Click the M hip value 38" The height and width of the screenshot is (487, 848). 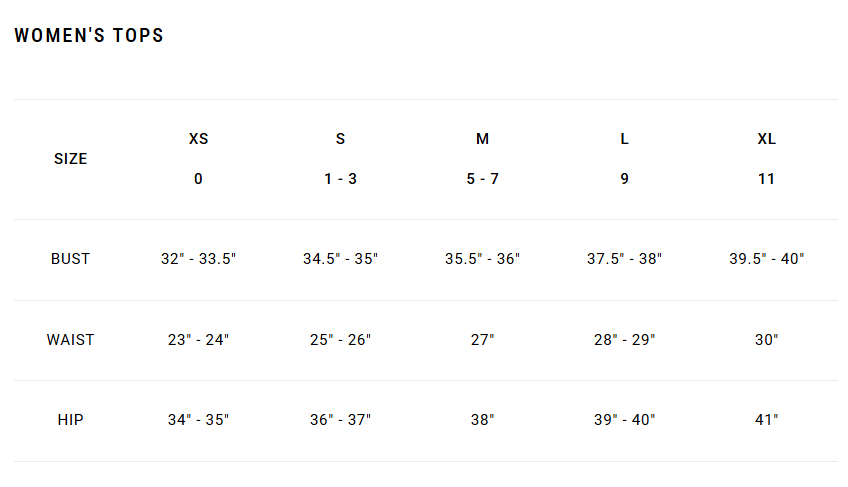[x=482, y=420]
